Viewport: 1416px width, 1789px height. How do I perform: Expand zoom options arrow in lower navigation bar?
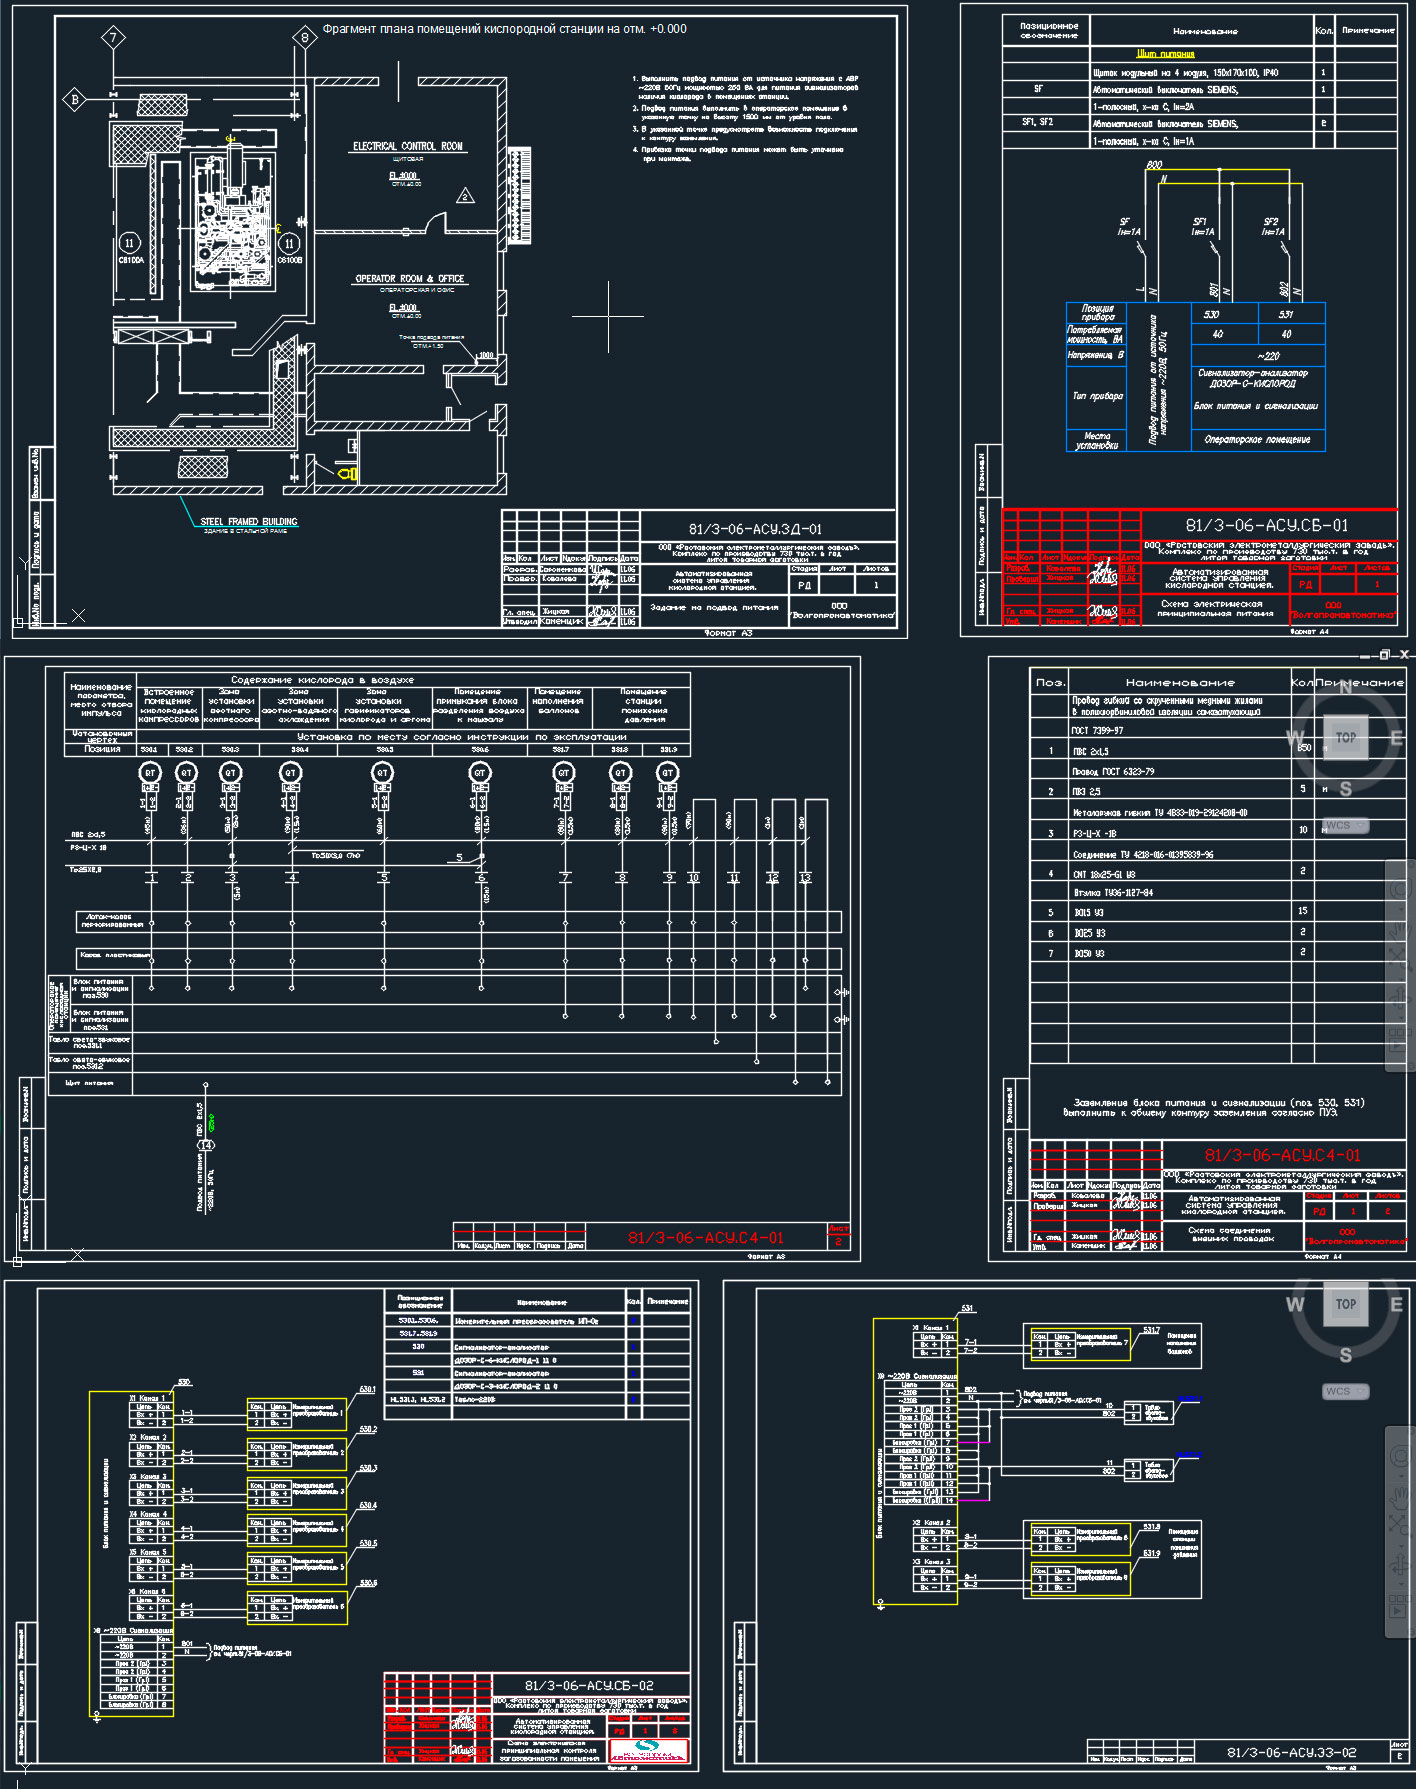tap(1401, 1546)
